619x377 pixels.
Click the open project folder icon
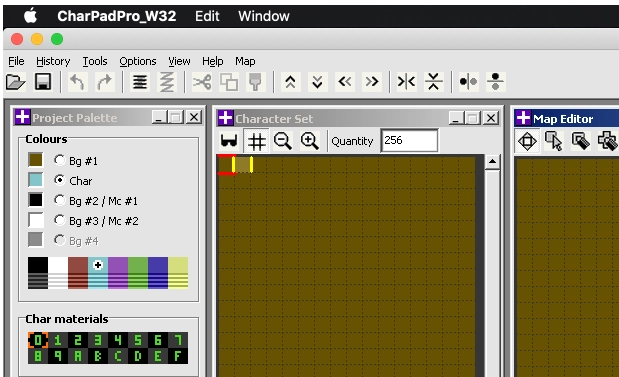[16, 82]
